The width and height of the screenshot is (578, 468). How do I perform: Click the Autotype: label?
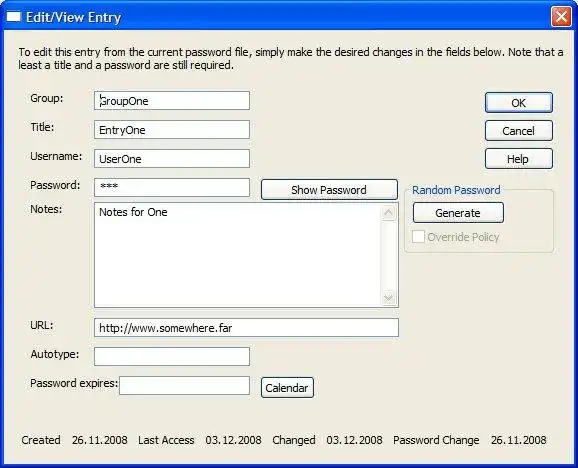(x=55, y=354)
